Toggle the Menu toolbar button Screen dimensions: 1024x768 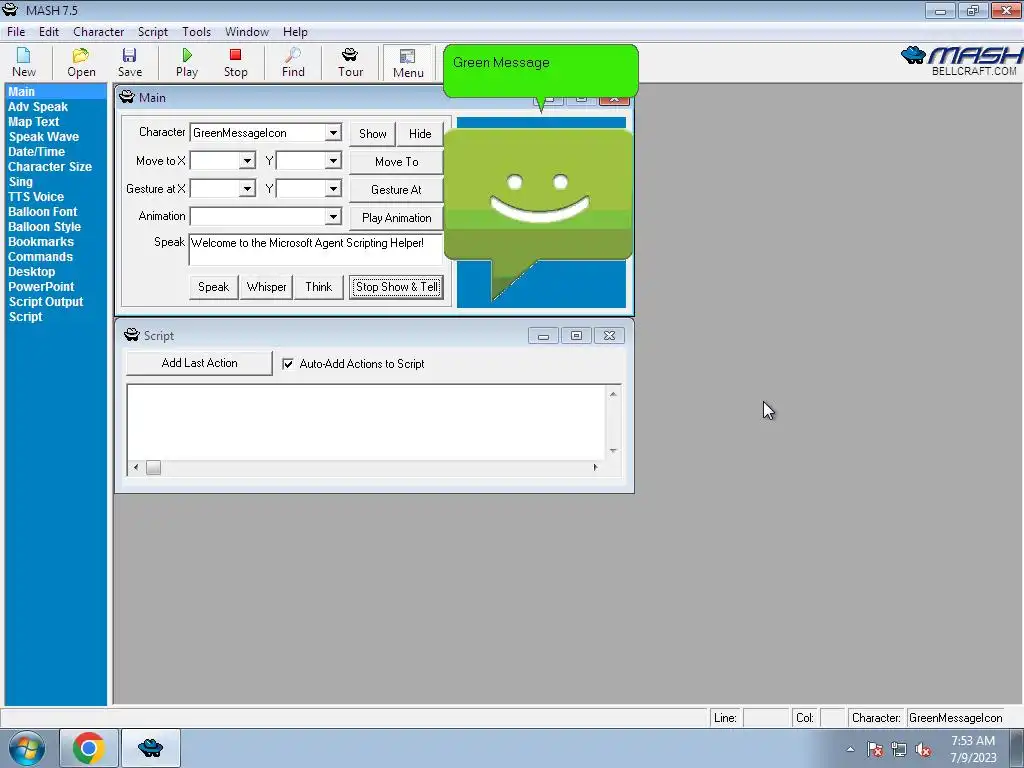point(408,63)
